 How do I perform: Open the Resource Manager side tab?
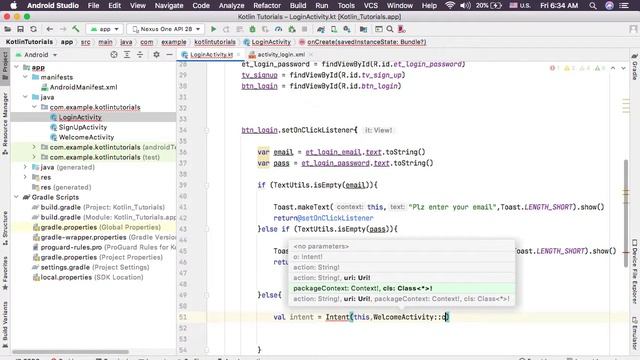tap(5, 124)
